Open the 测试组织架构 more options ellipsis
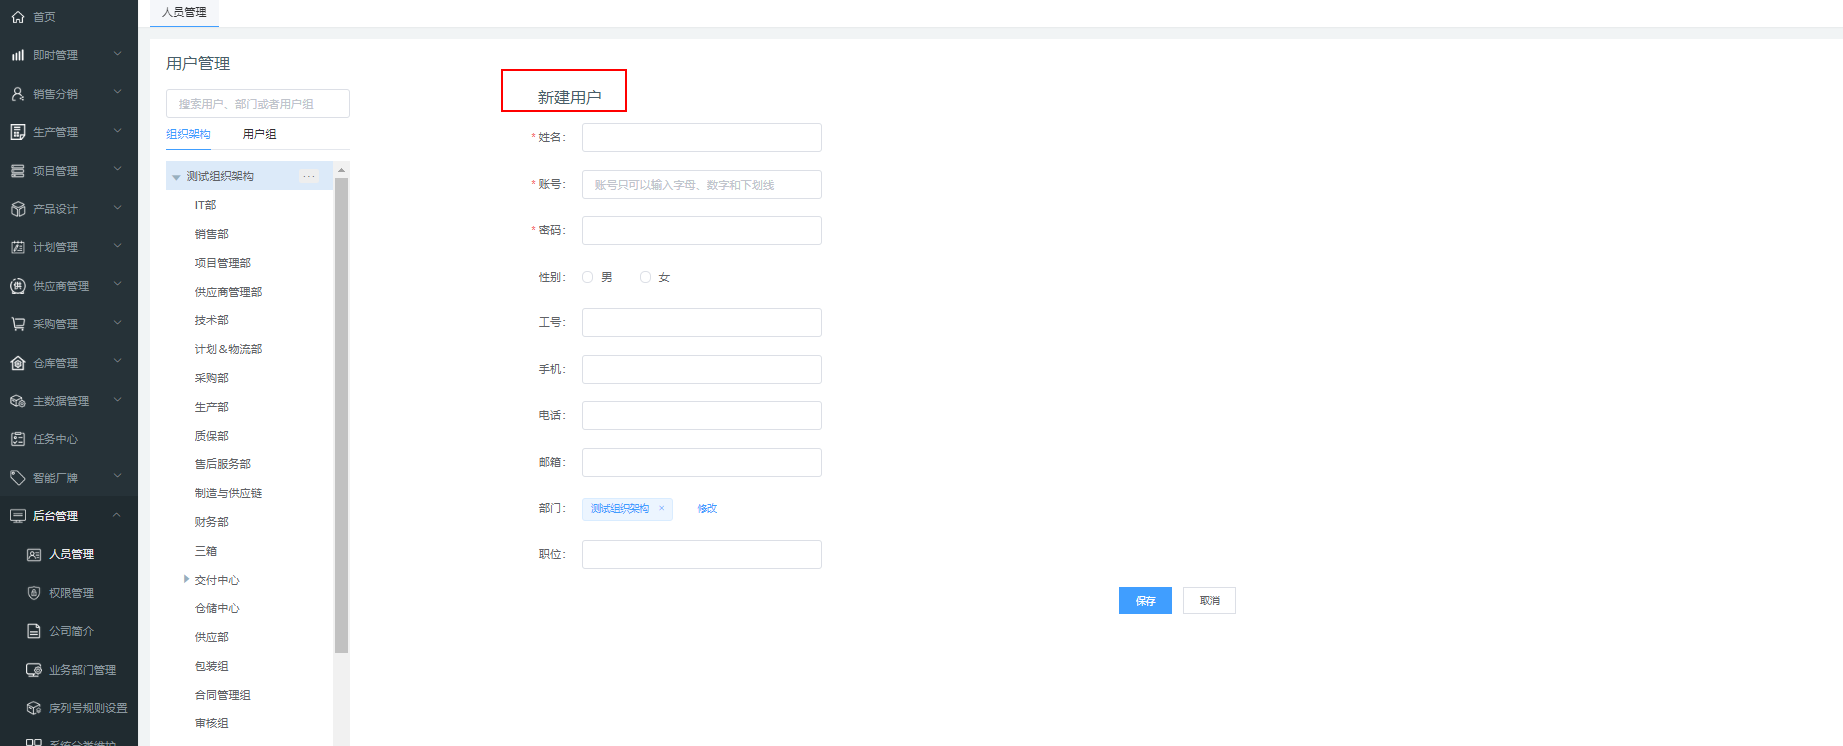1843x746 pixels. (x=309, y=176)
